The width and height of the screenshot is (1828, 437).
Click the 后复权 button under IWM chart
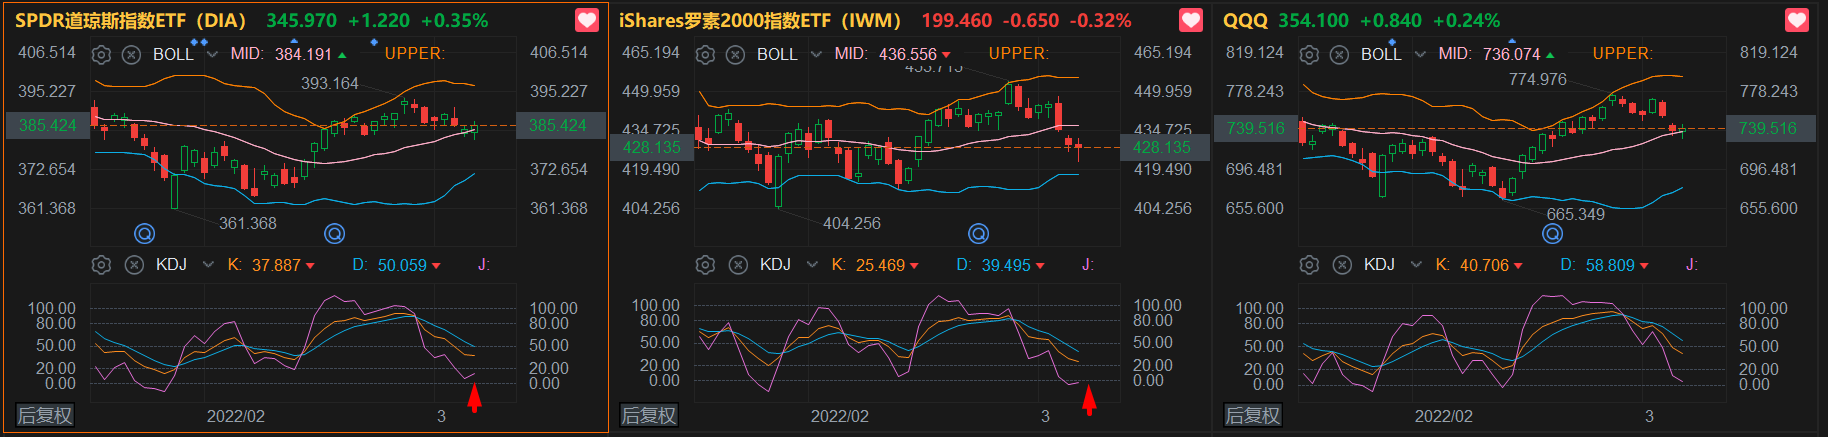point(649,416)
